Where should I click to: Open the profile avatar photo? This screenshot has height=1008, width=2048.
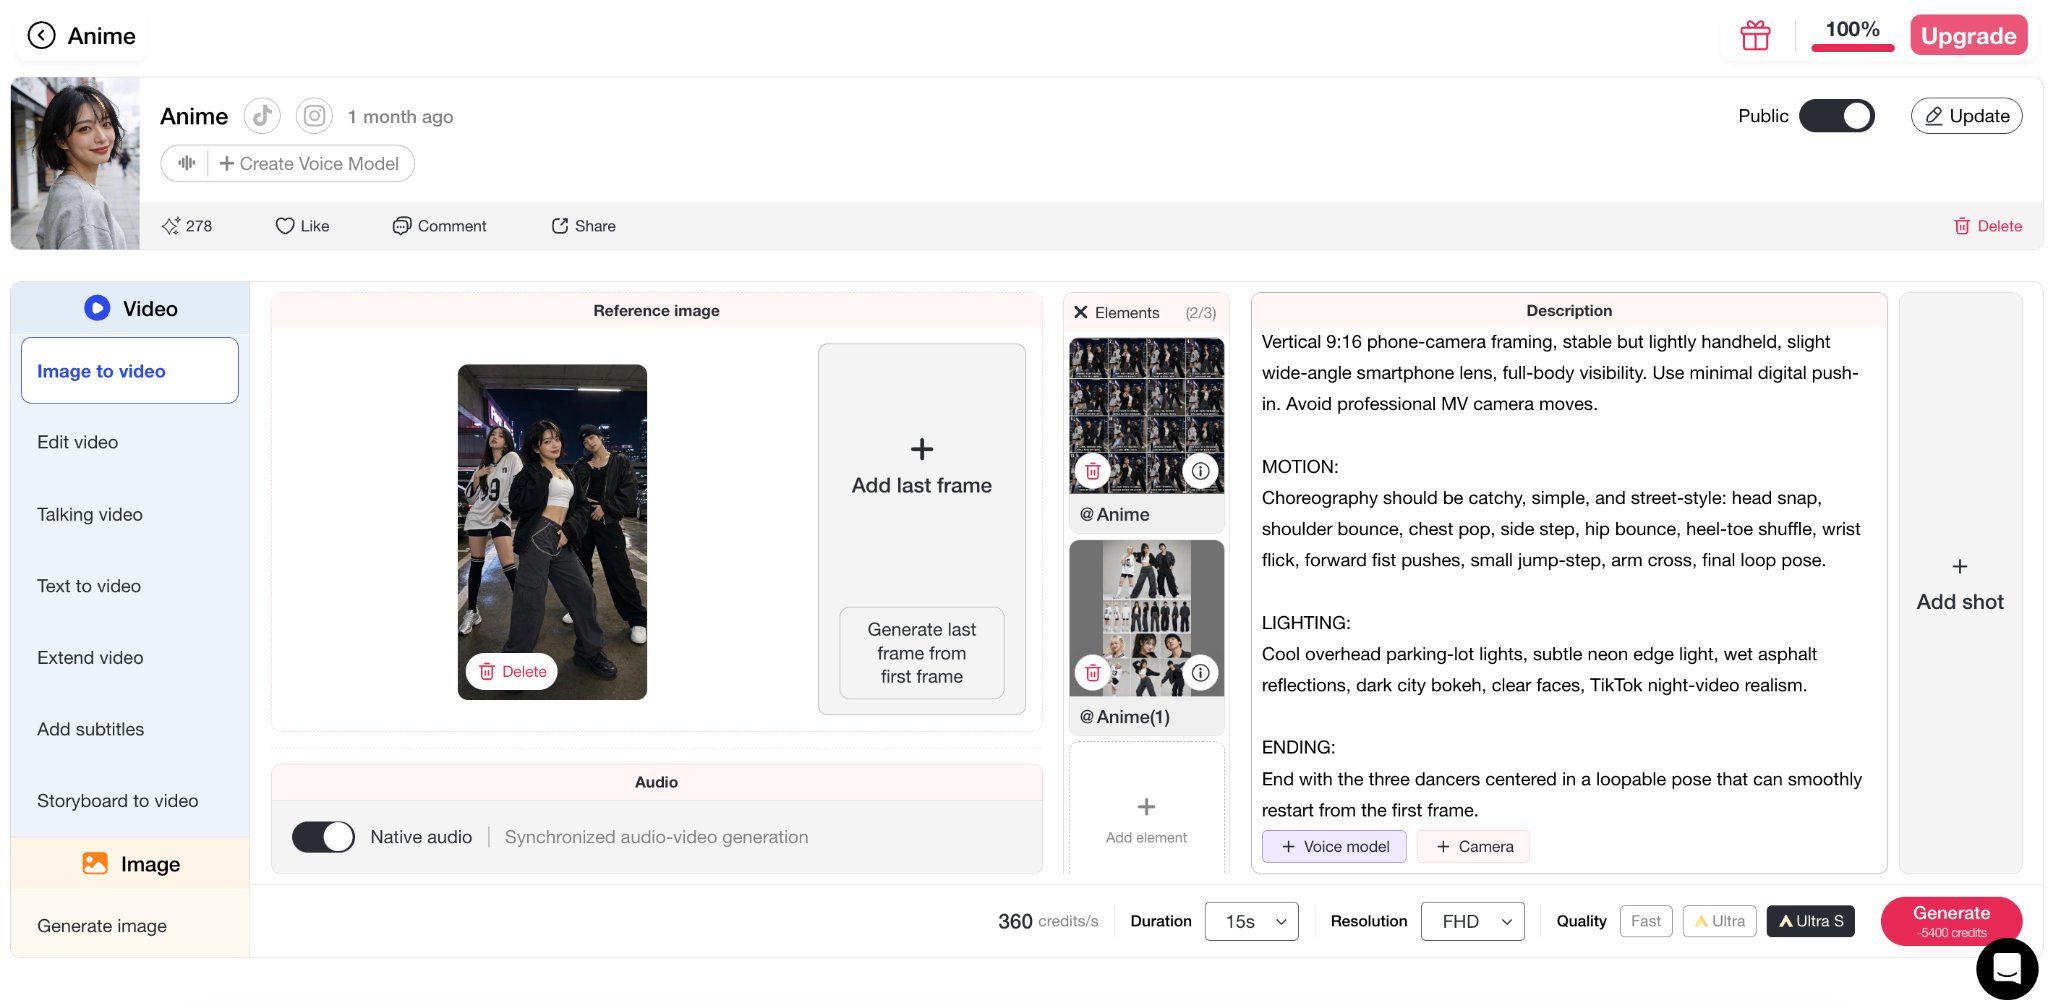75,163
